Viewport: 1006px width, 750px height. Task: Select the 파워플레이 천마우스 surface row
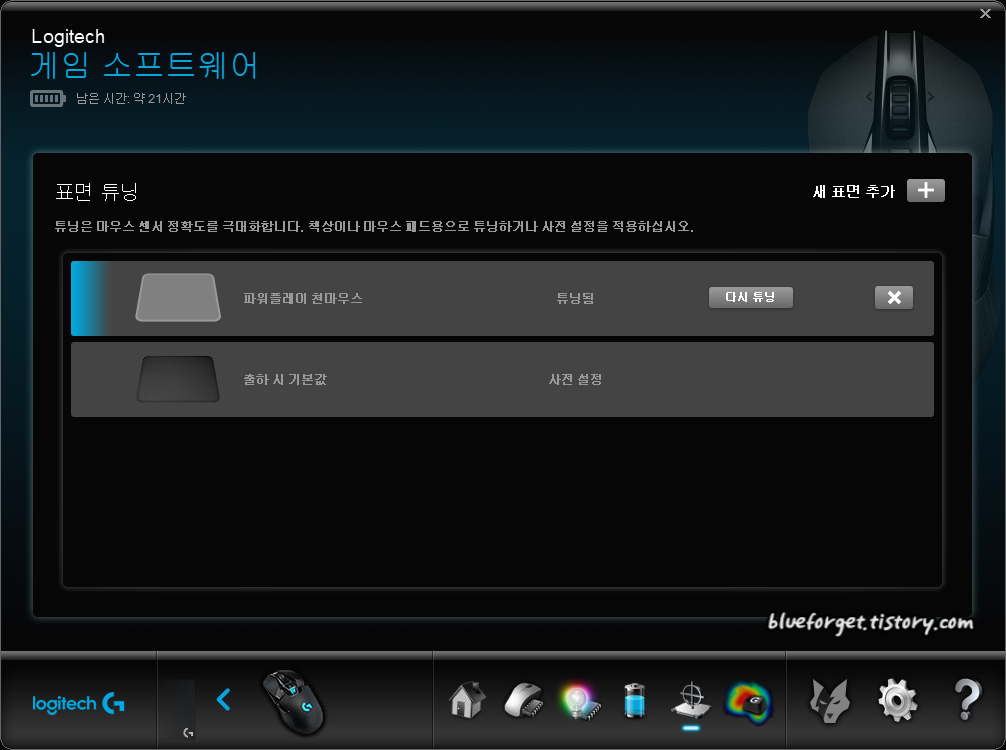502,298
